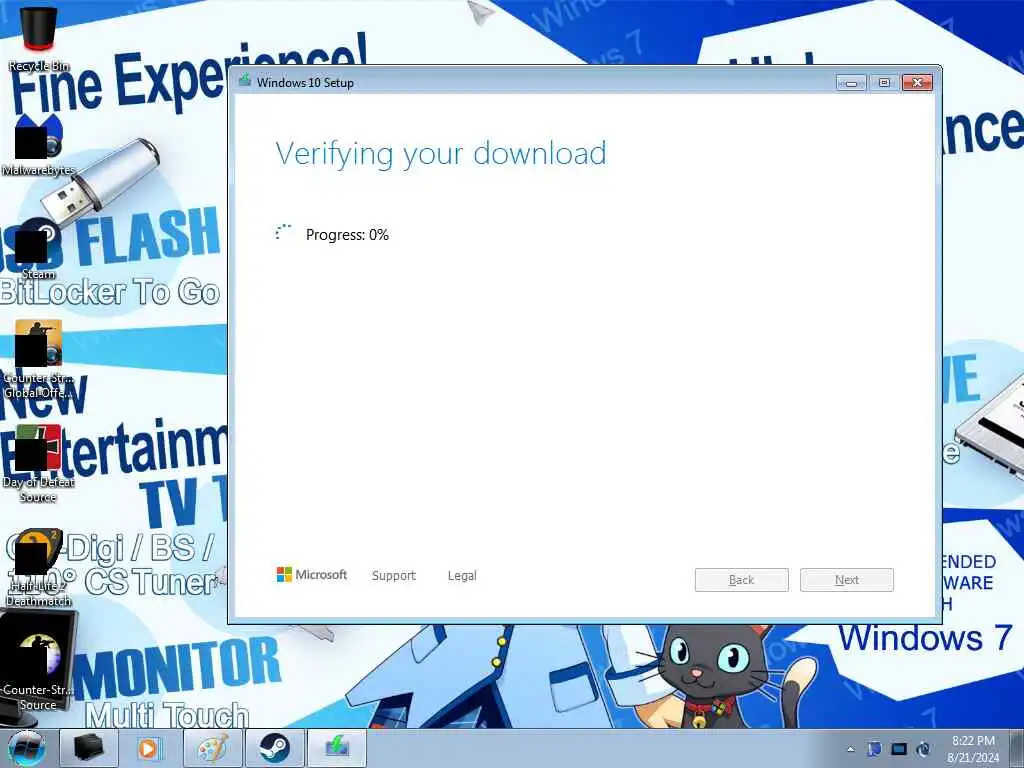Click the Verifying your download heading
Viewport: 1024px width, 768px height.
[x=441, y=154]
